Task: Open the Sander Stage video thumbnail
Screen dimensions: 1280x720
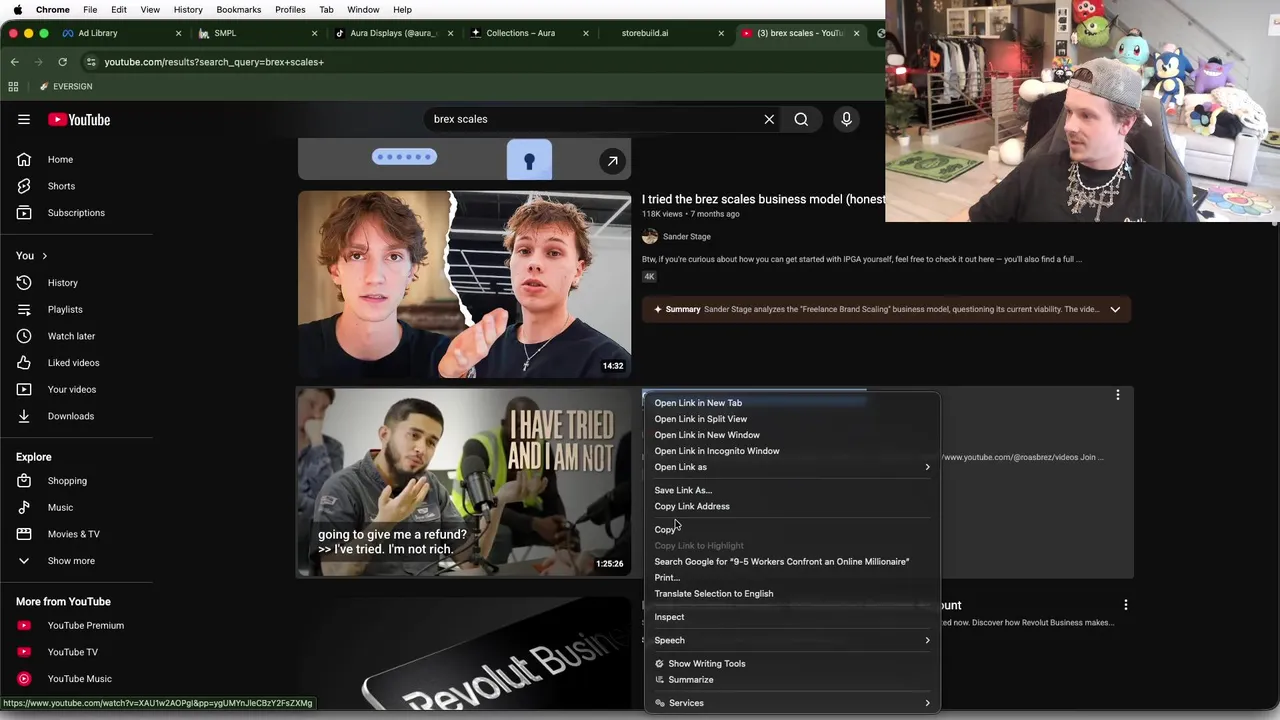Action: (465, 285)
